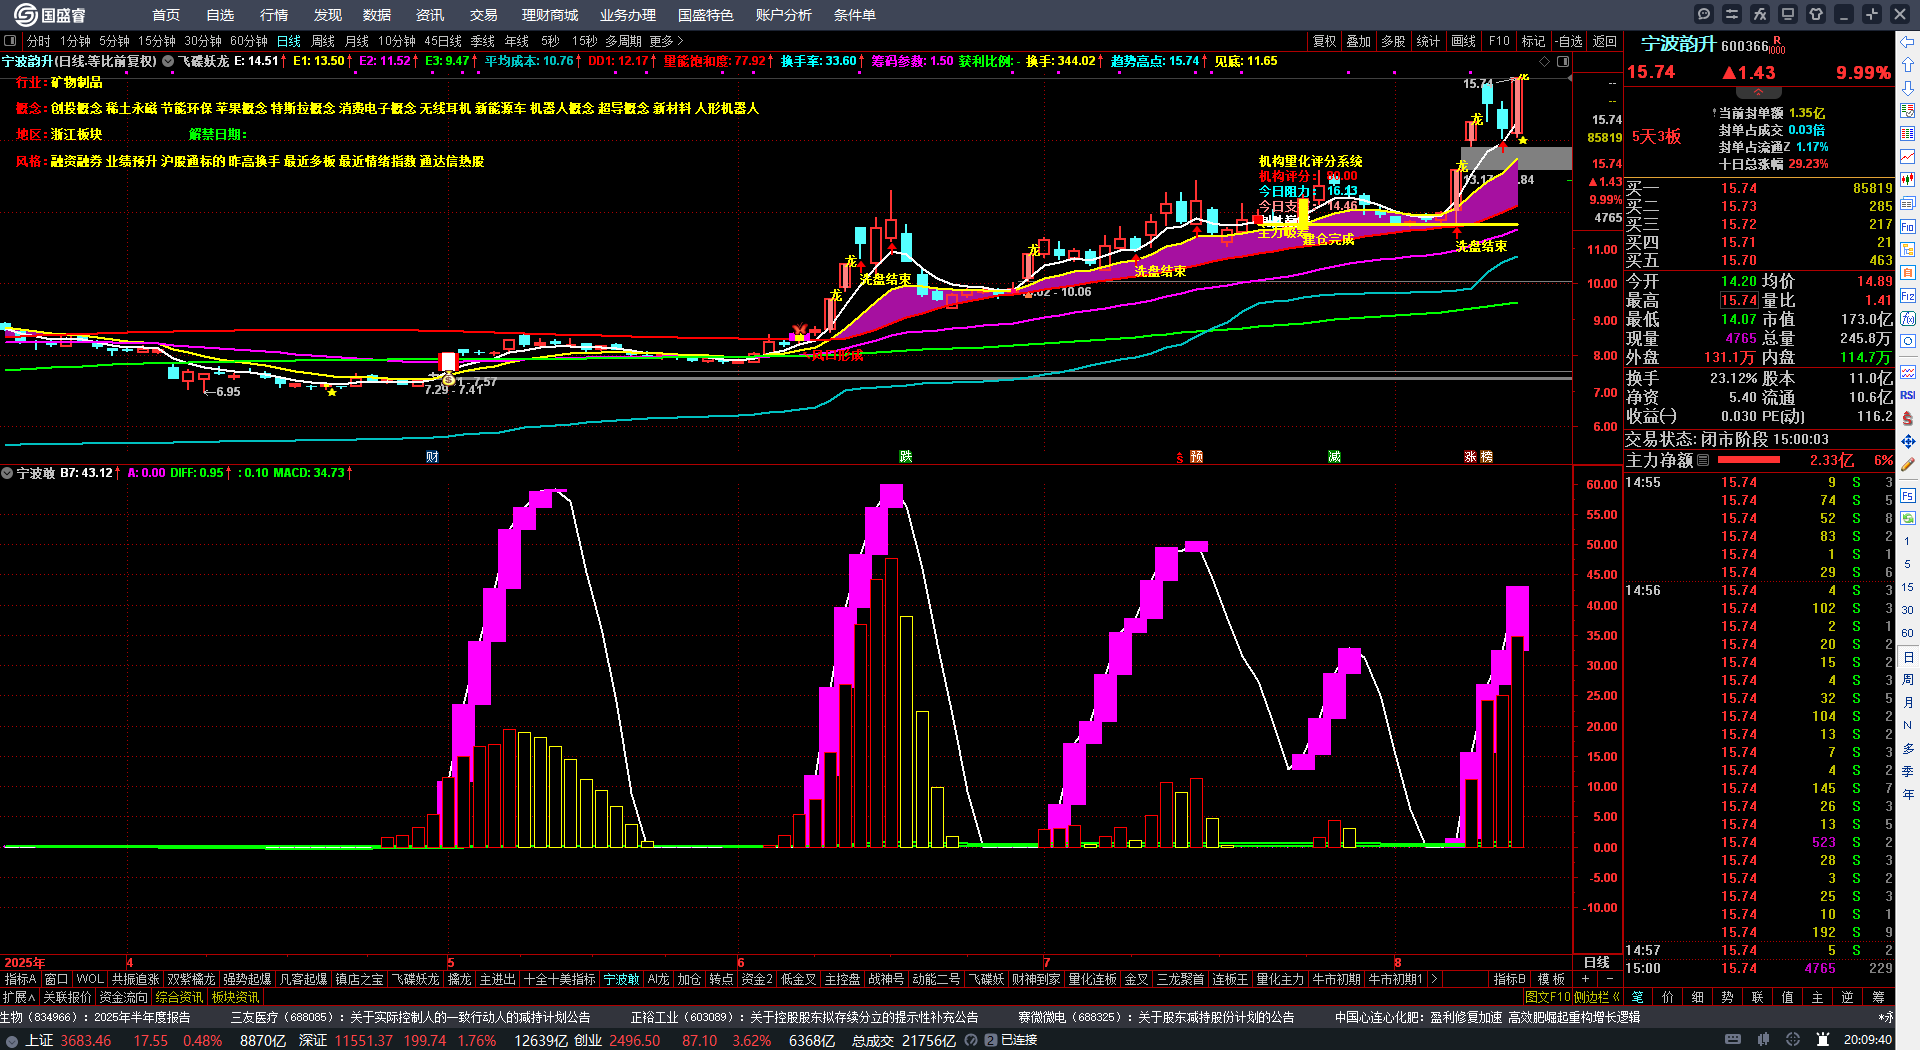Viewport: 1920px width, 1050px height.
Task: Click the 主力净额 red progress bar
Action: point(1748,460)
